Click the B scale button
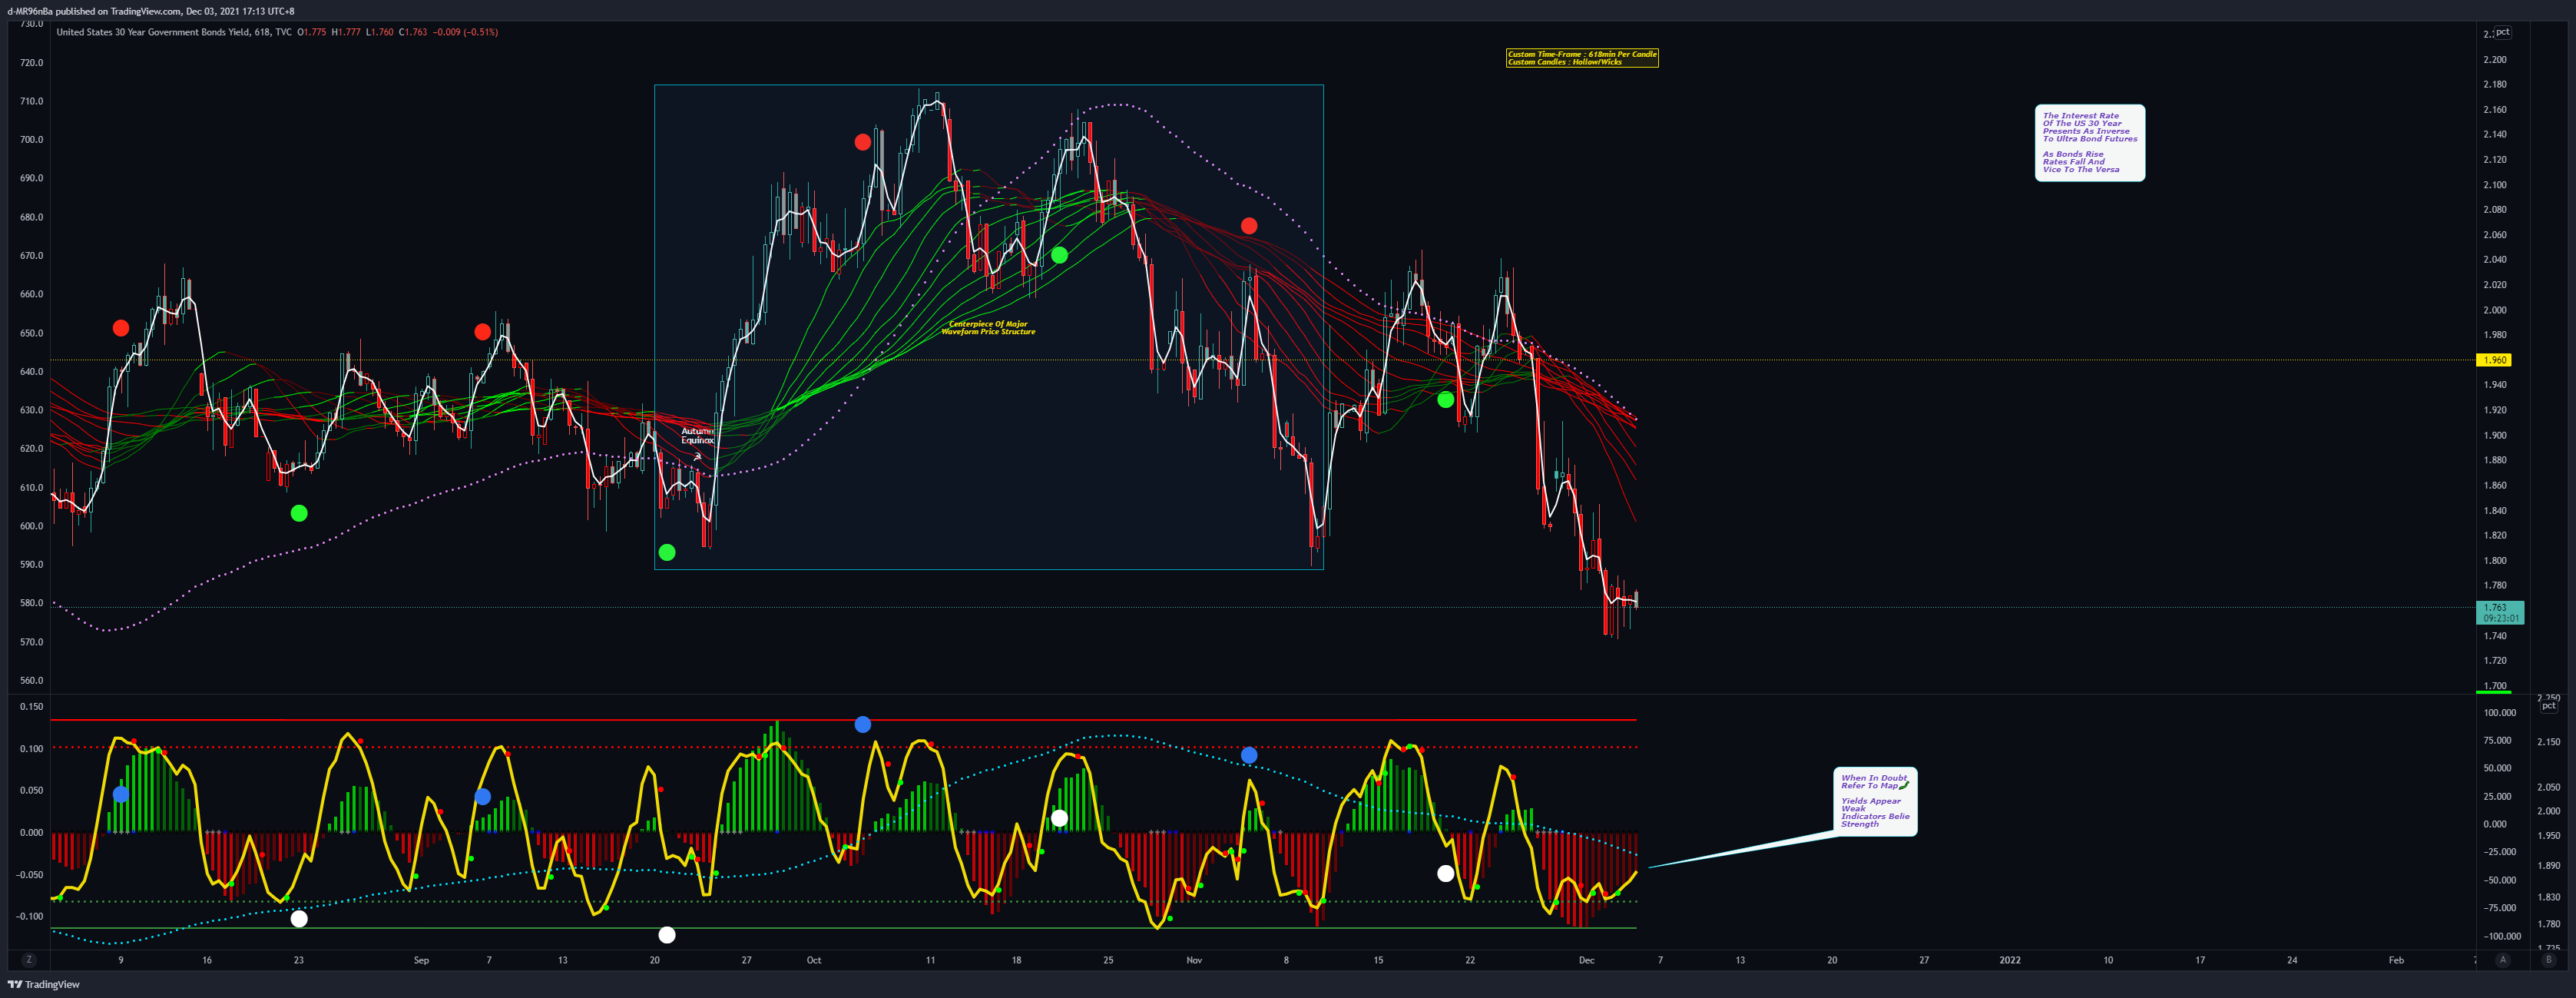This screenshot has height=998, width=2576. [2548, 960]
